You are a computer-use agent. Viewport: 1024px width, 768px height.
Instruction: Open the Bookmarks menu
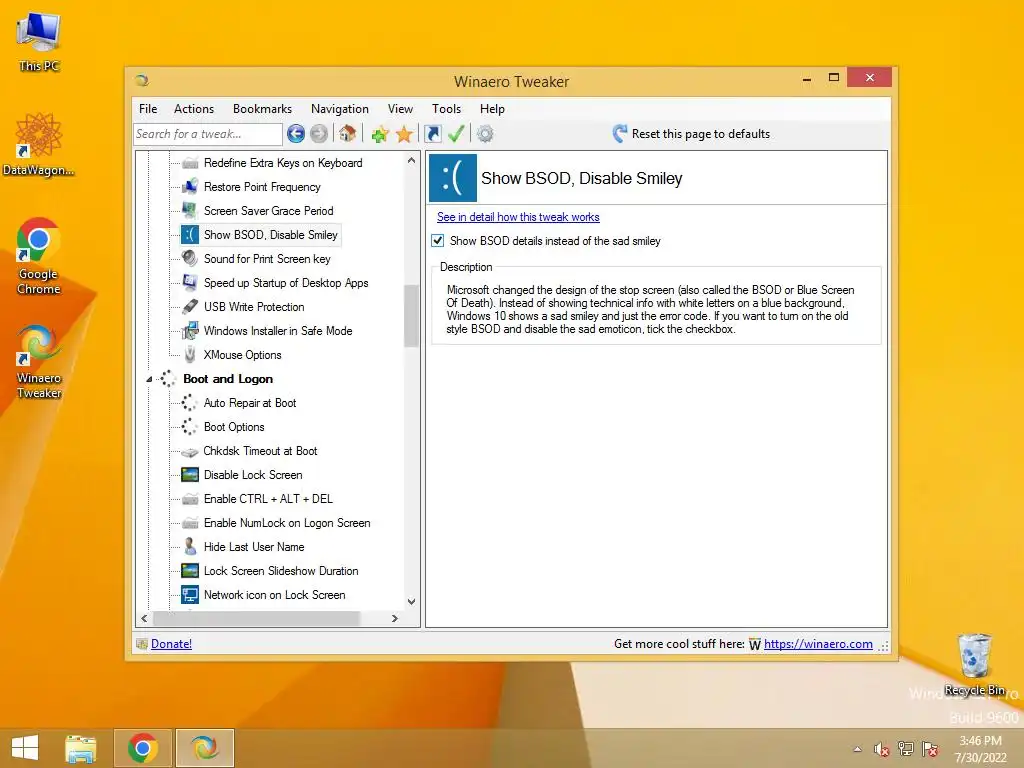pos(263,109)
